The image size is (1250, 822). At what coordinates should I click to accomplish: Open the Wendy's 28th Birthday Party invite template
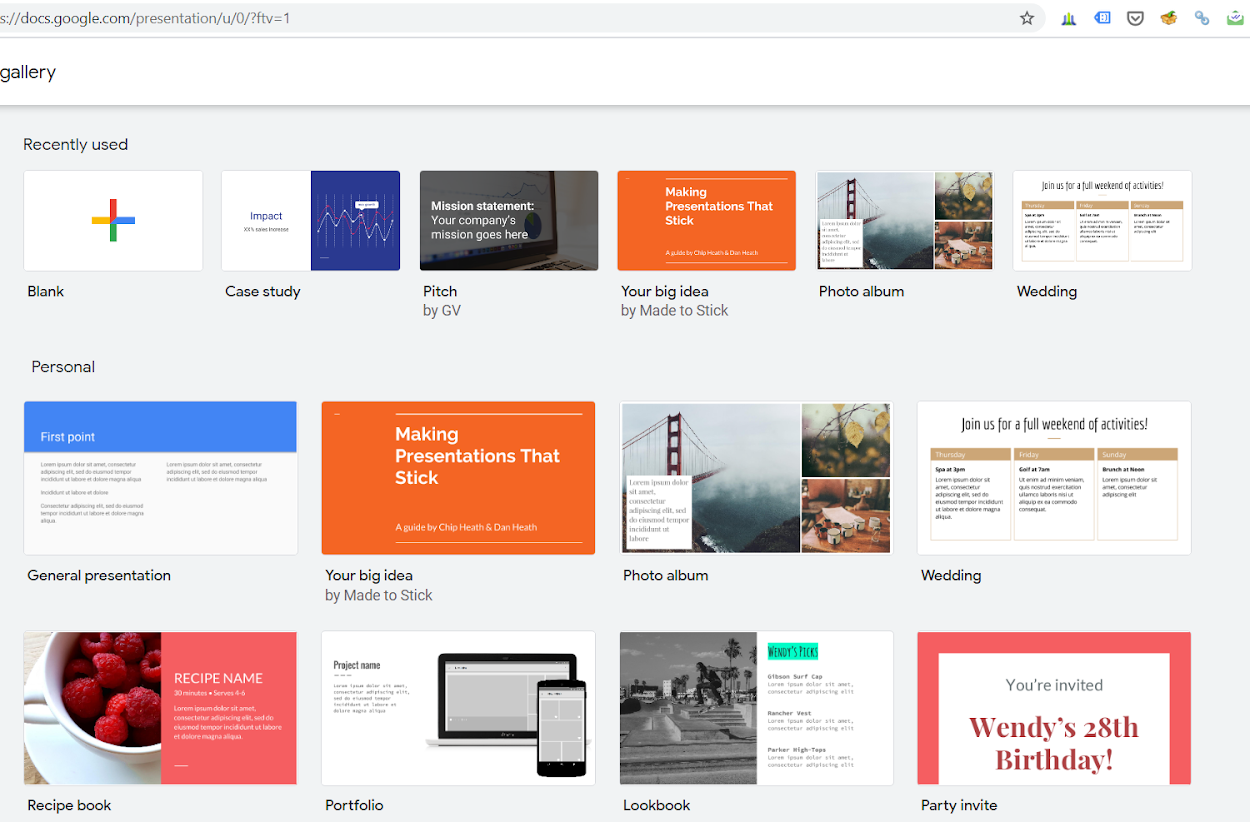click(x=1053, y=707)
